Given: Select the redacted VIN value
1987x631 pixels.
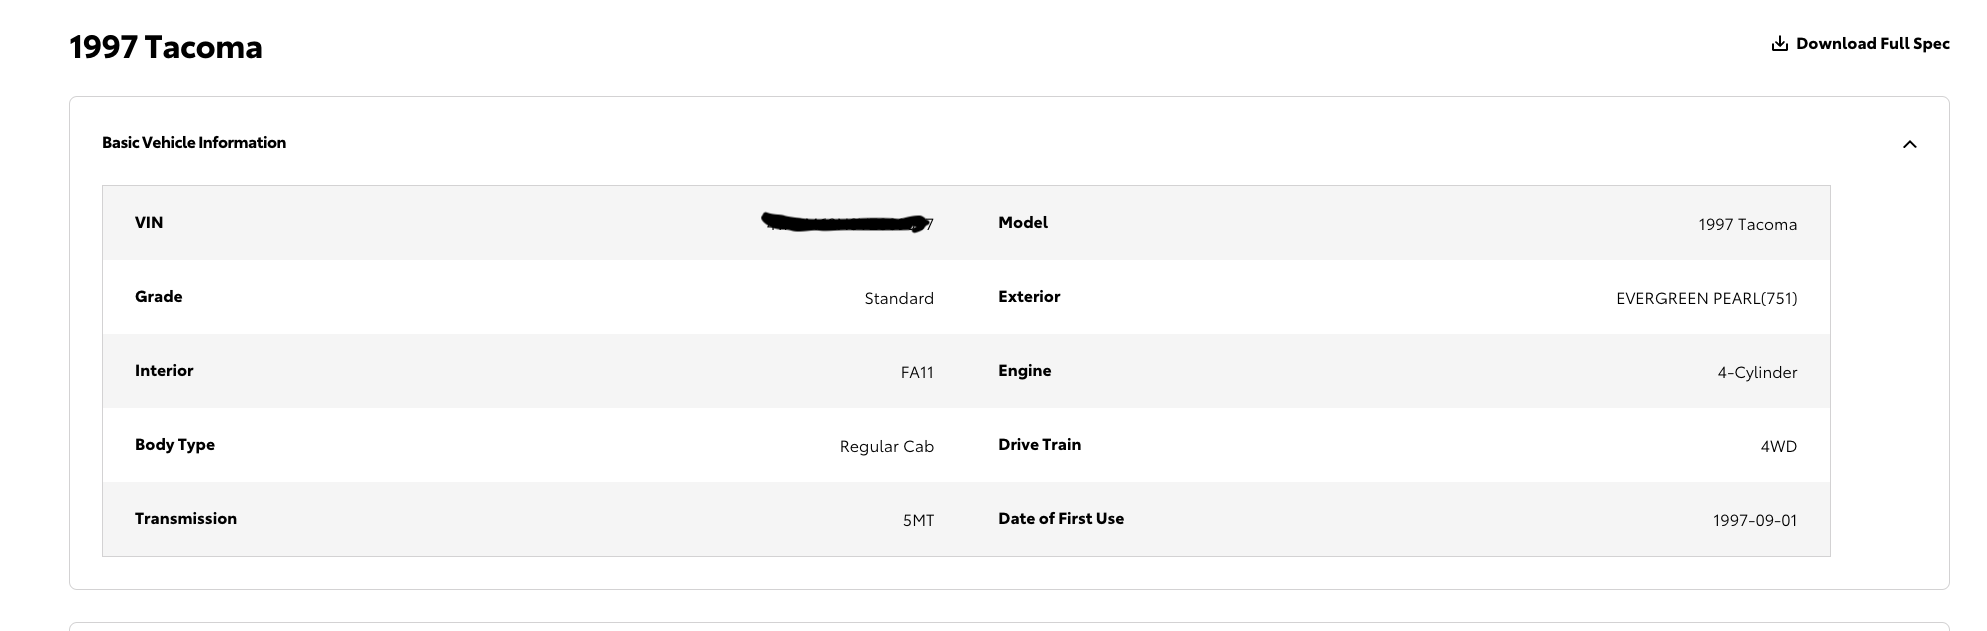Looking at the screenshot, I should [847, 223].
